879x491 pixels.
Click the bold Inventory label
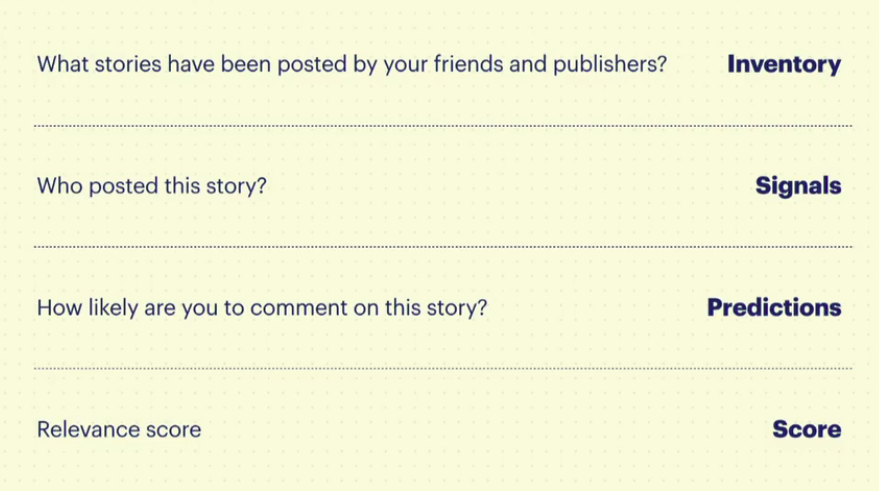[784, 64]
